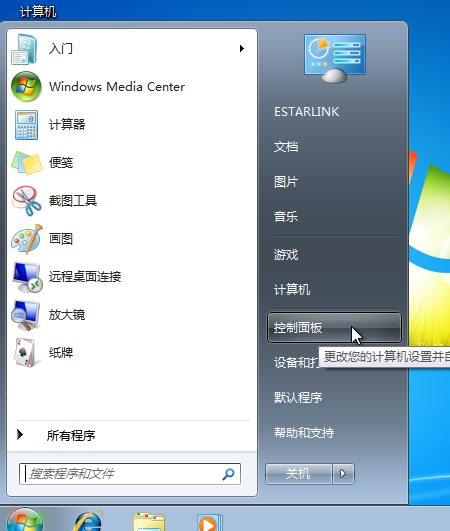The image size is (450, 531).
Task: Open Windows Explorer folder on taskbar
Action: tap(149, 522)
